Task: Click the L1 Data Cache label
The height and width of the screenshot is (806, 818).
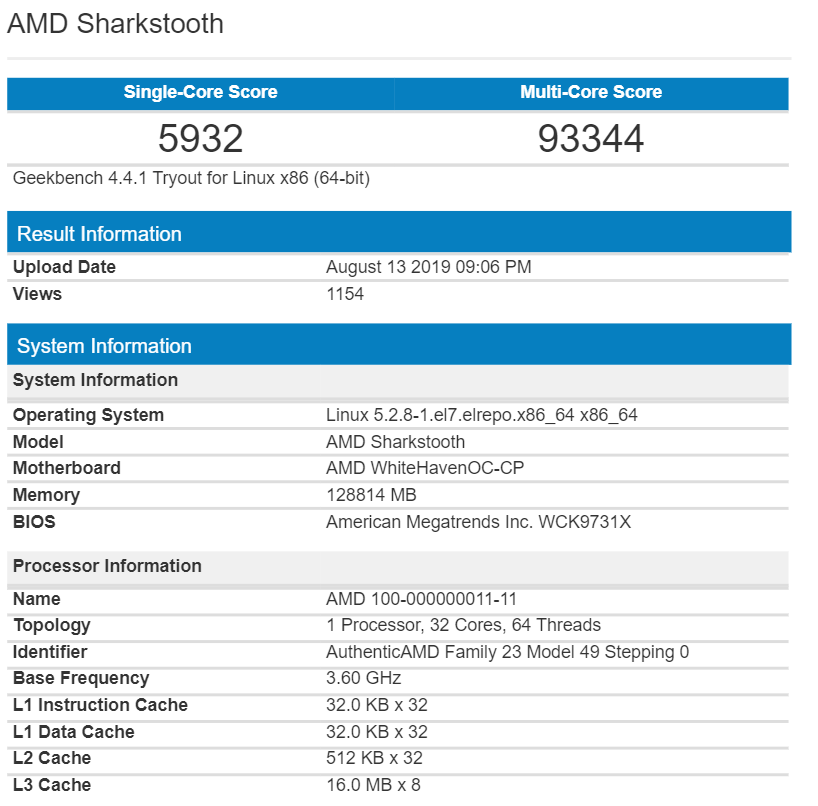Action: tap(74, 732)
